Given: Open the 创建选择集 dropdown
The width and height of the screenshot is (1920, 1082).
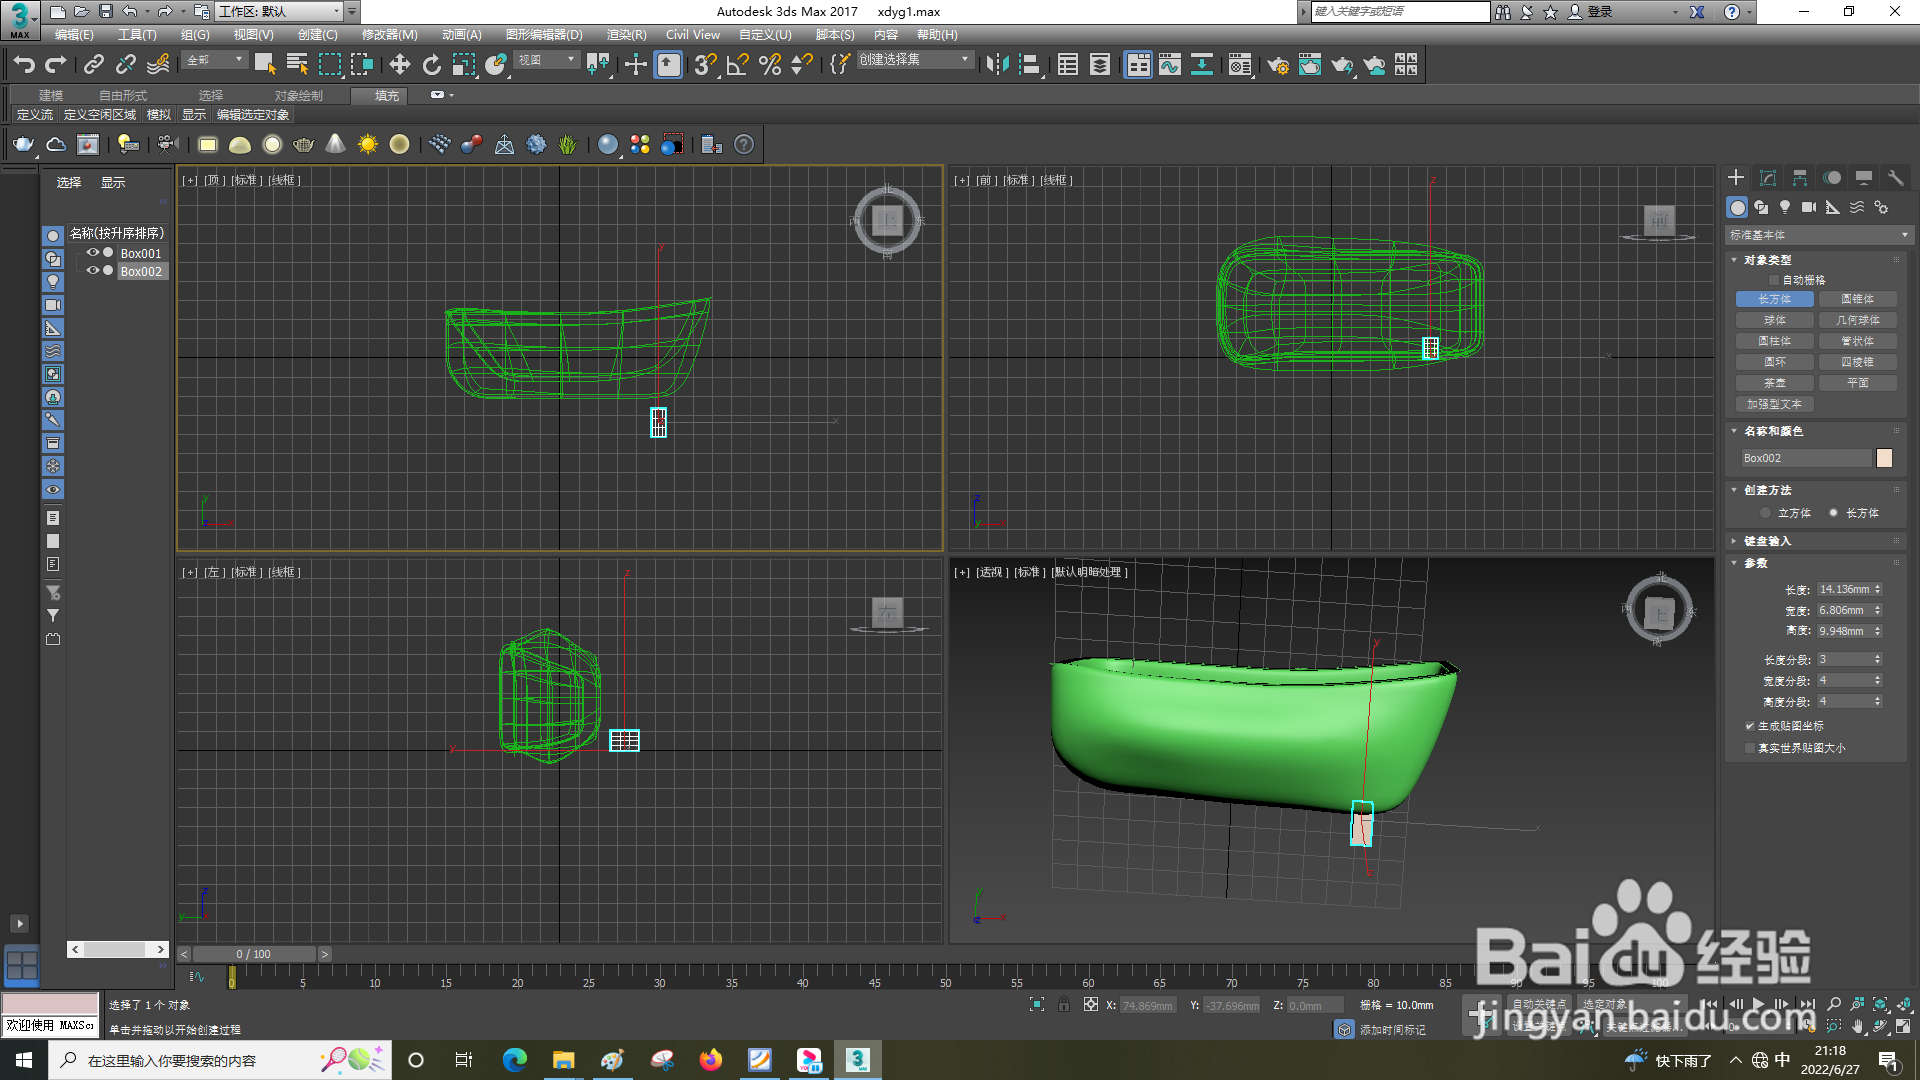Looking at the screenshot, I should point(914,60).
